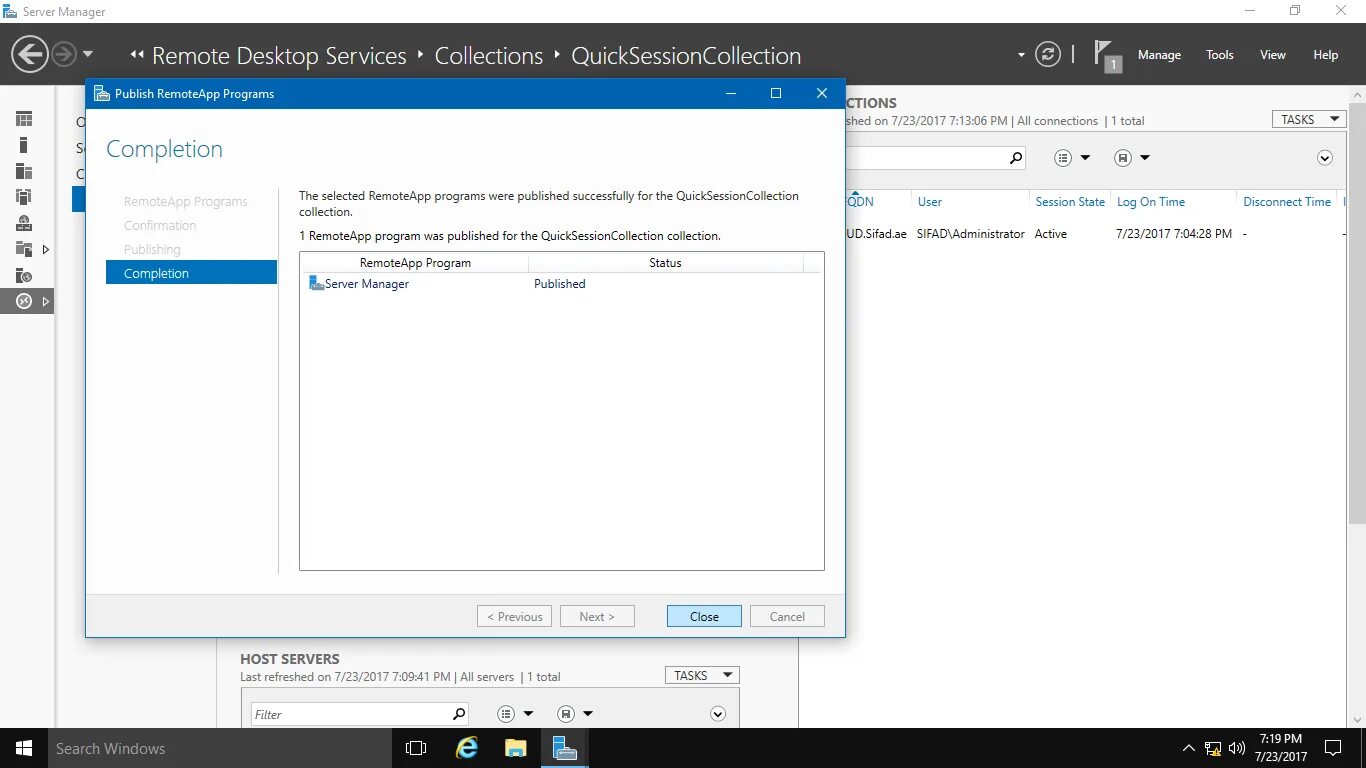Image resolution: width=1366 pixels, height=768 pixels.
Task: Refresh Server Manager with the circular refresh icon
Action: tap(1047, 54)
